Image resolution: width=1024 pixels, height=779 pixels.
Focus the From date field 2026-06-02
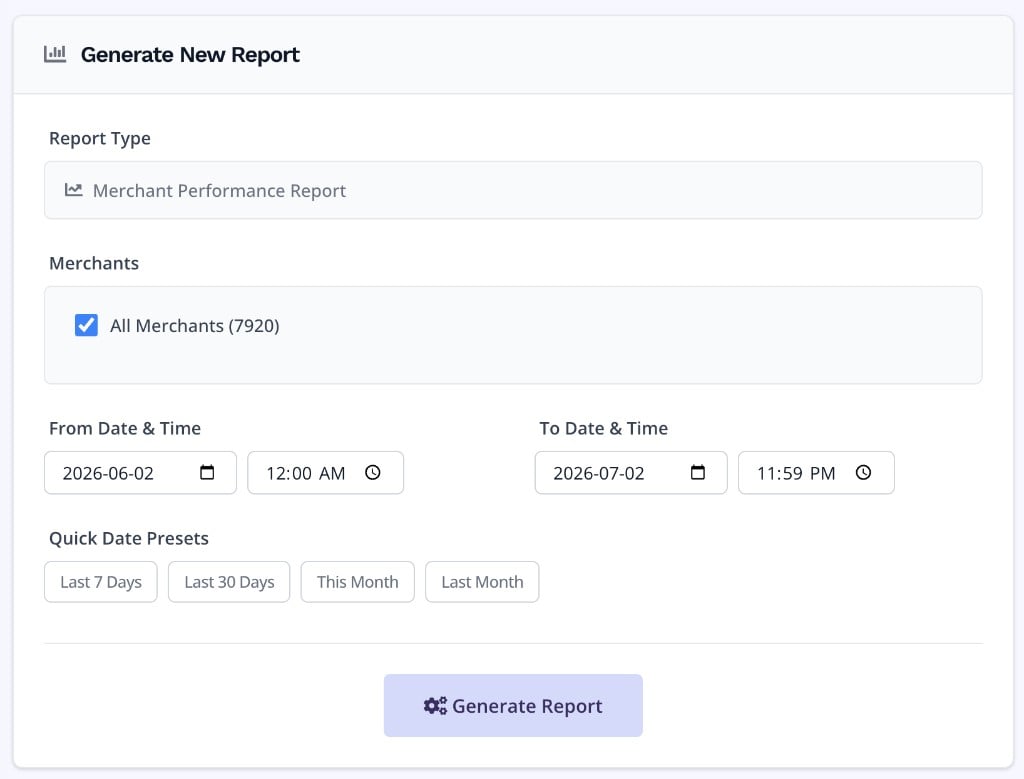point(140,473)
